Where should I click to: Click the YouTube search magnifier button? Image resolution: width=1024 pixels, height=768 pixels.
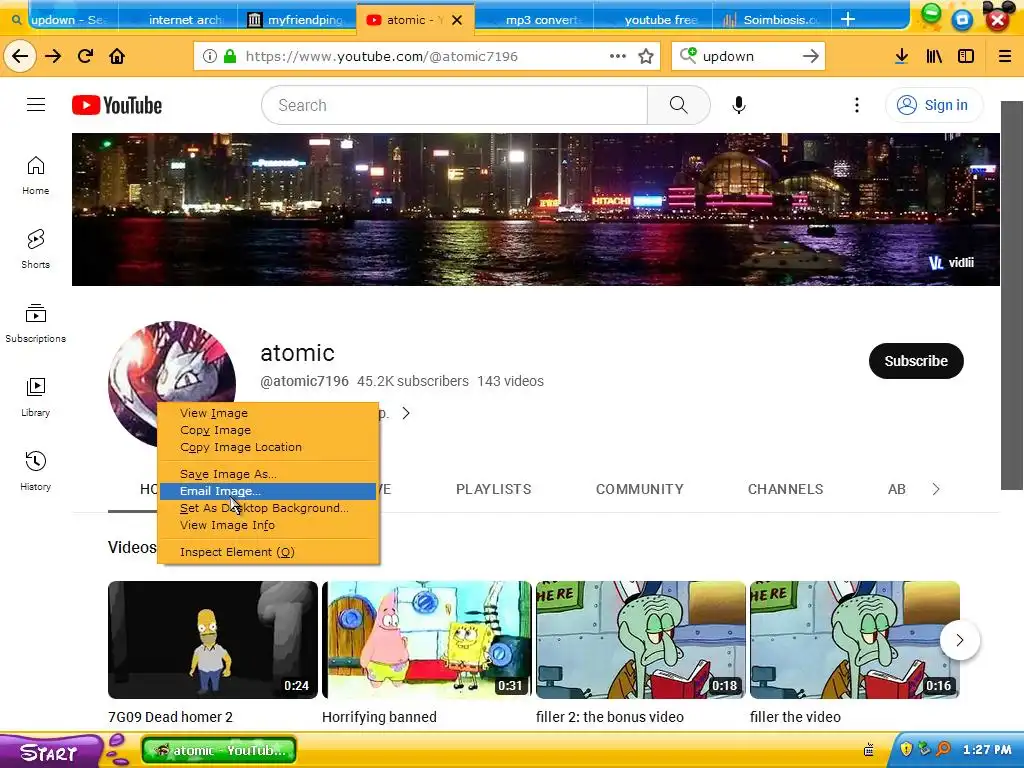click(x=679, y=105)
